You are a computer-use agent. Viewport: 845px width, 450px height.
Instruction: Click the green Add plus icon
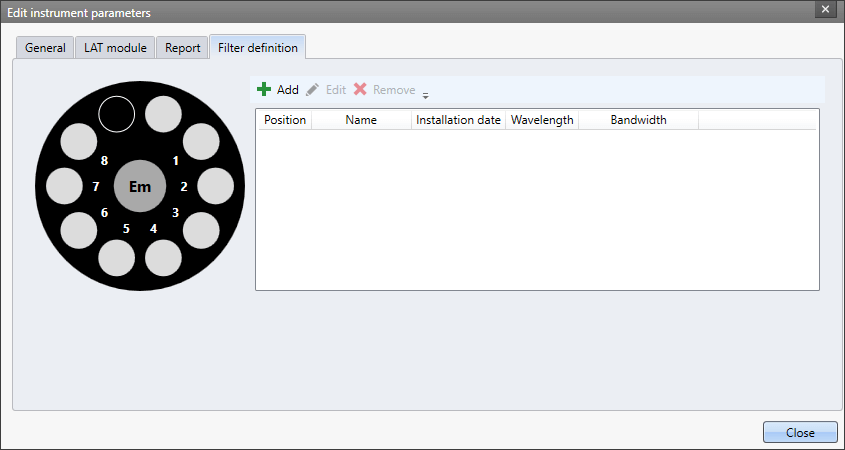click(x=264, y=90)
